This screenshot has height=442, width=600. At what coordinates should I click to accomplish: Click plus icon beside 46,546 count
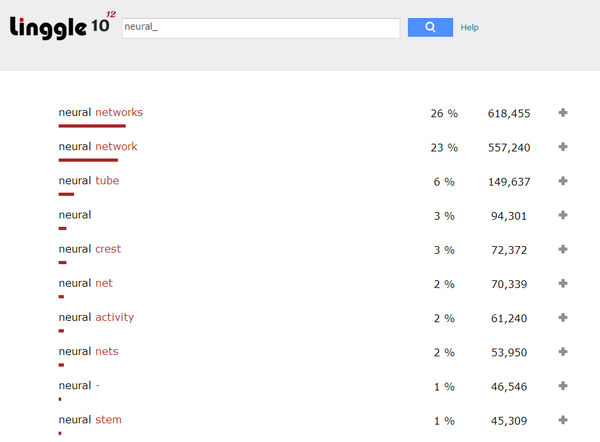[x=563, y=386]
